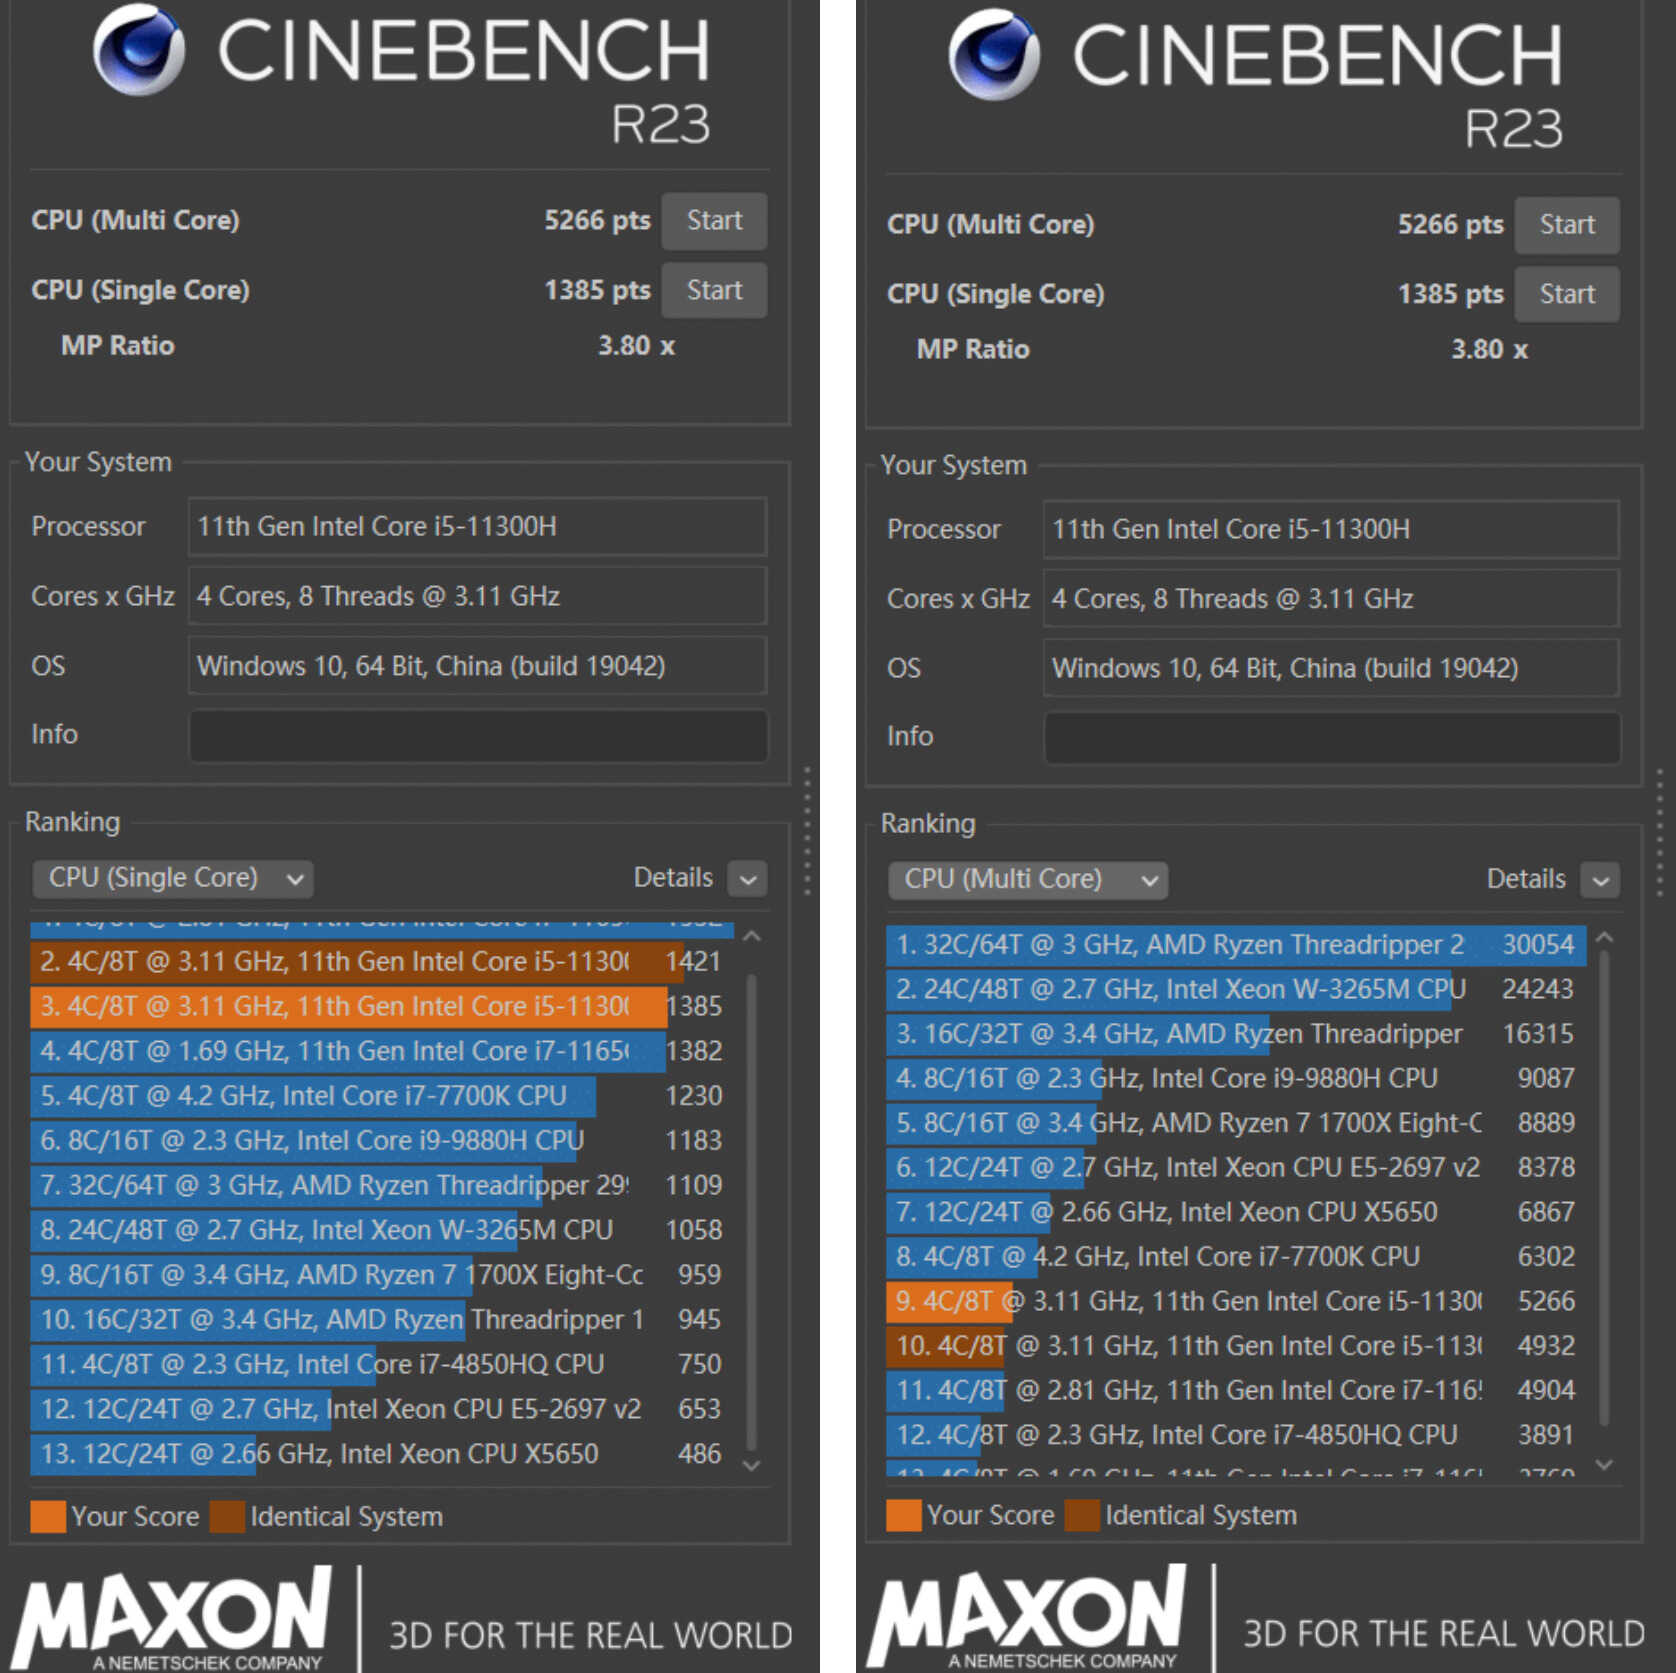Screen dimensions: 1676x1673
Task: Select Xeon W-3265M row scoring 1058
Action: 382,1231
